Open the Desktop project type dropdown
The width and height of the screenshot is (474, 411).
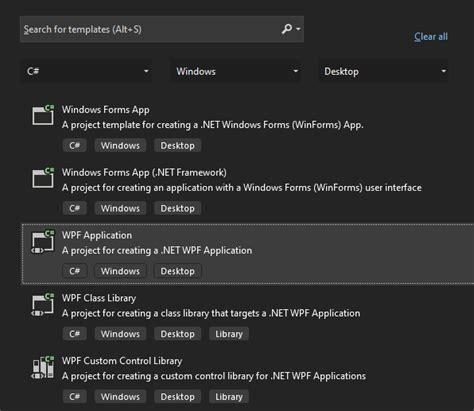[x=383, y=71]
